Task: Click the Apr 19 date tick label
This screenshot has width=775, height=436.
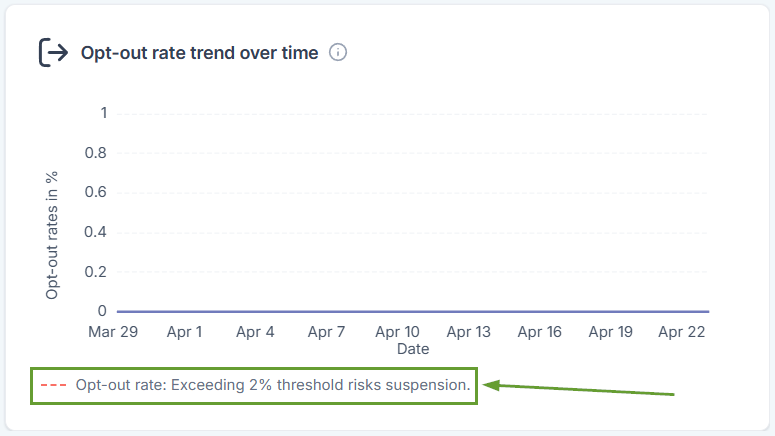Action: (x=611, y=332)
